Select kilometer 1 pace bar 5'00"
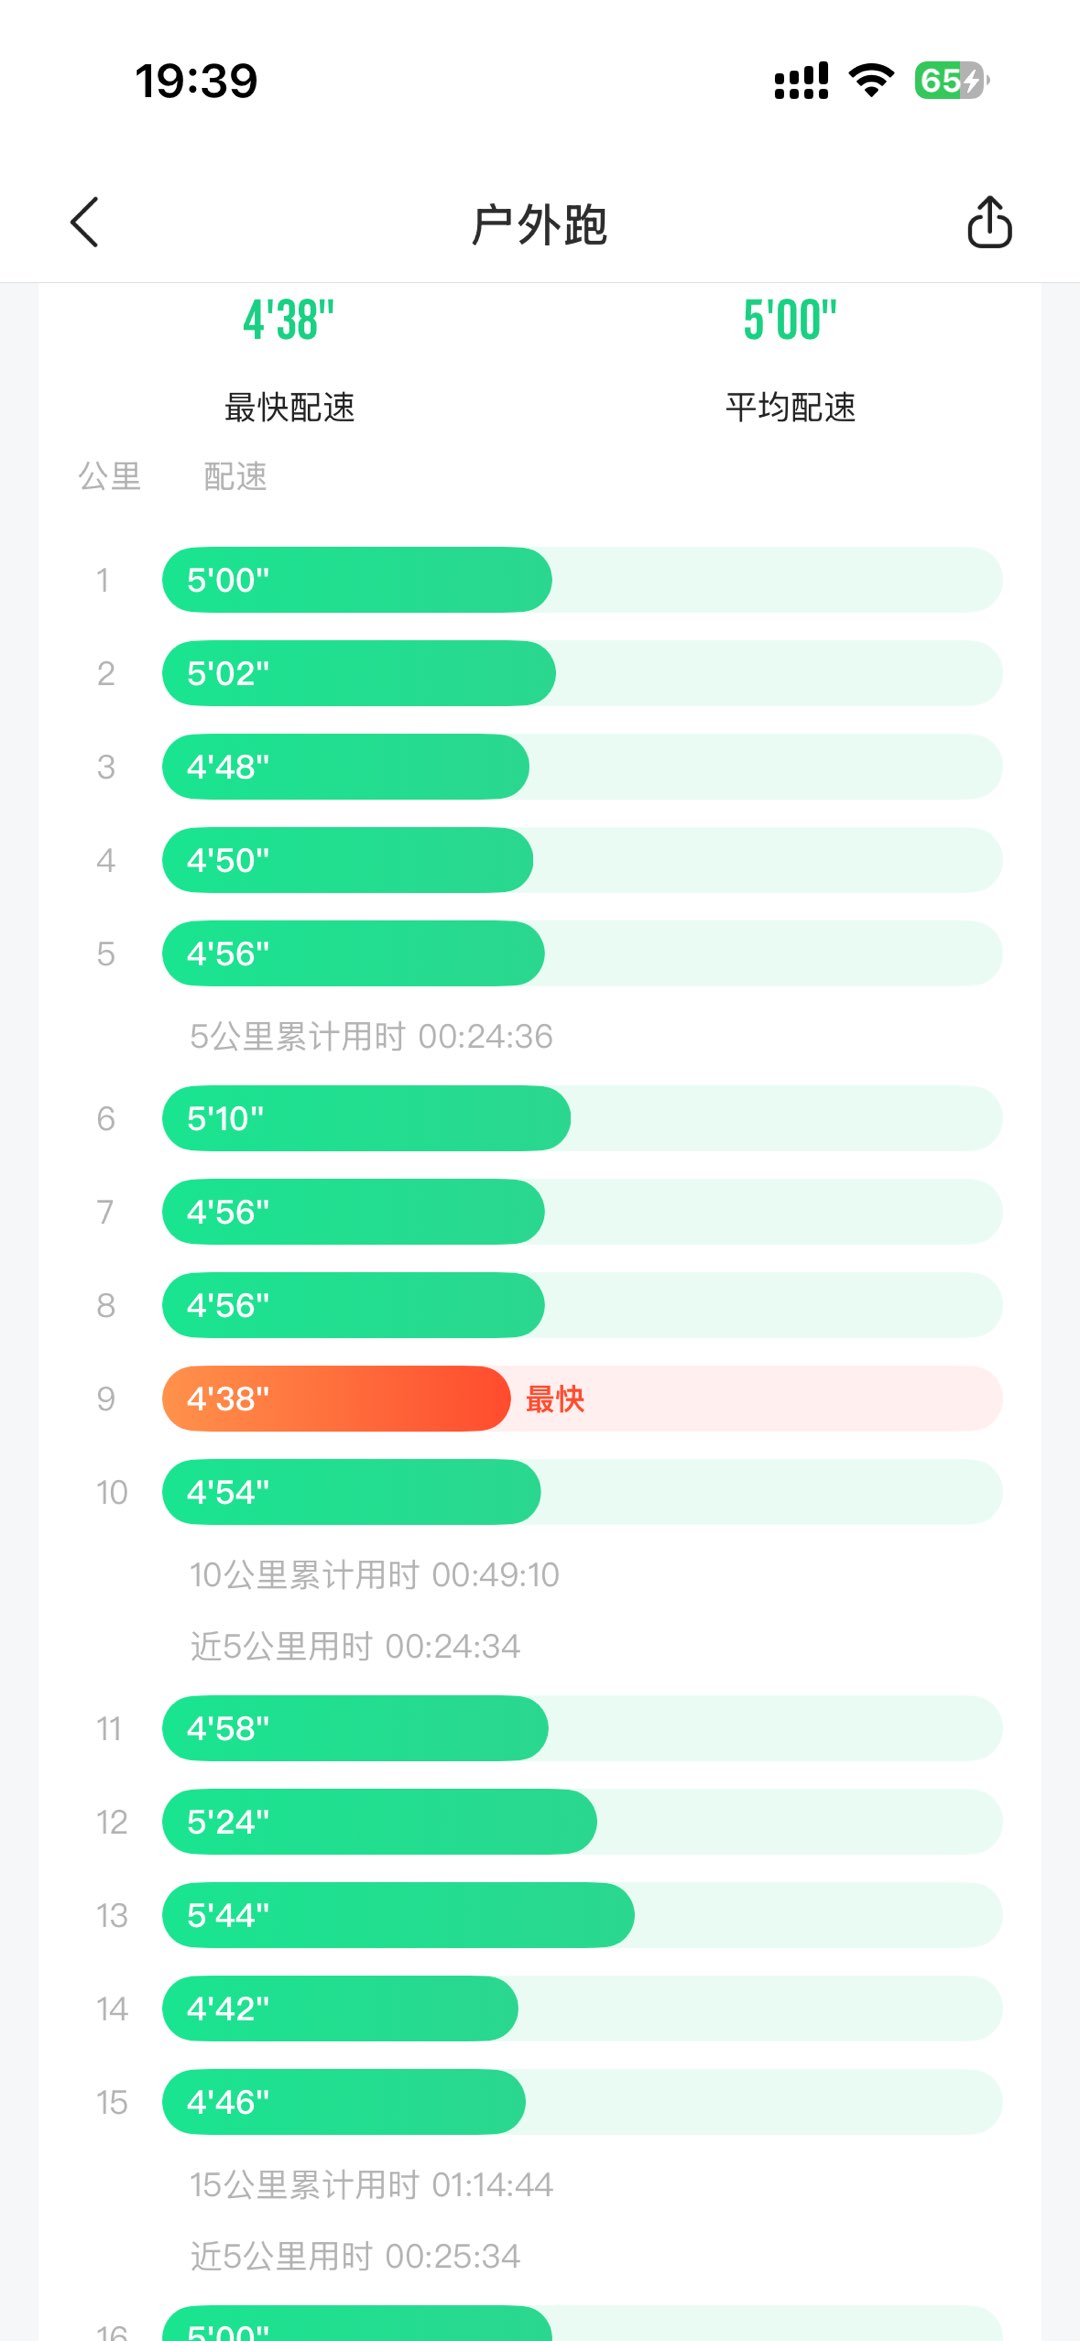 click(356, 580)
